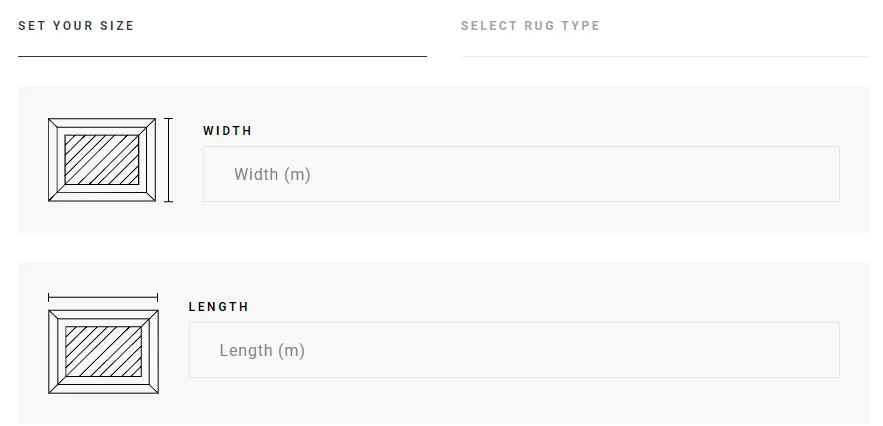
Task: Click the dark underline beneath Set Your Size
Action: pyautogui.click(x=222, y=57)
